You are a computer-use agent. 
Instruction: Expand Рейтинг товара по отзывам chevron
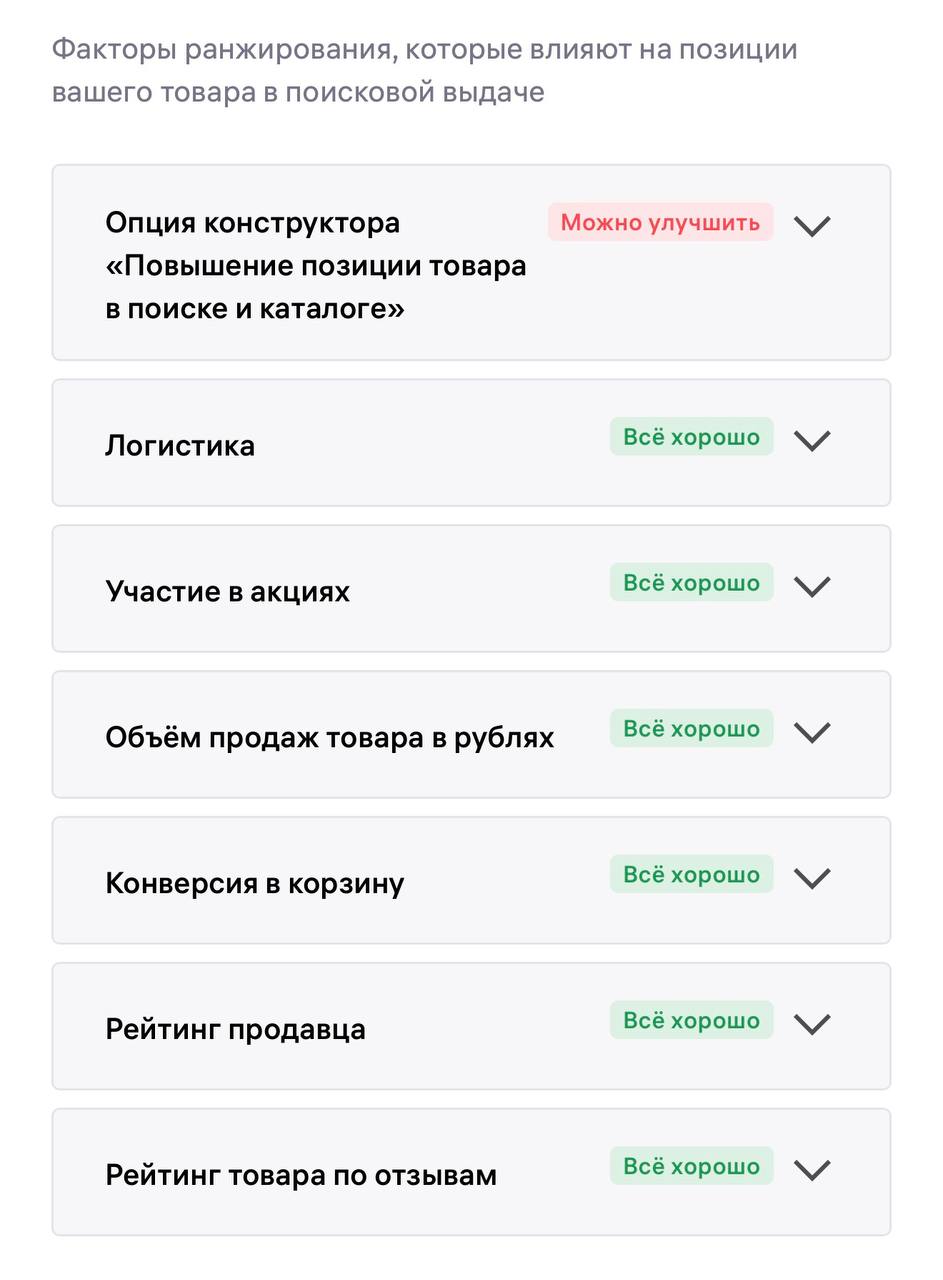812,1170
